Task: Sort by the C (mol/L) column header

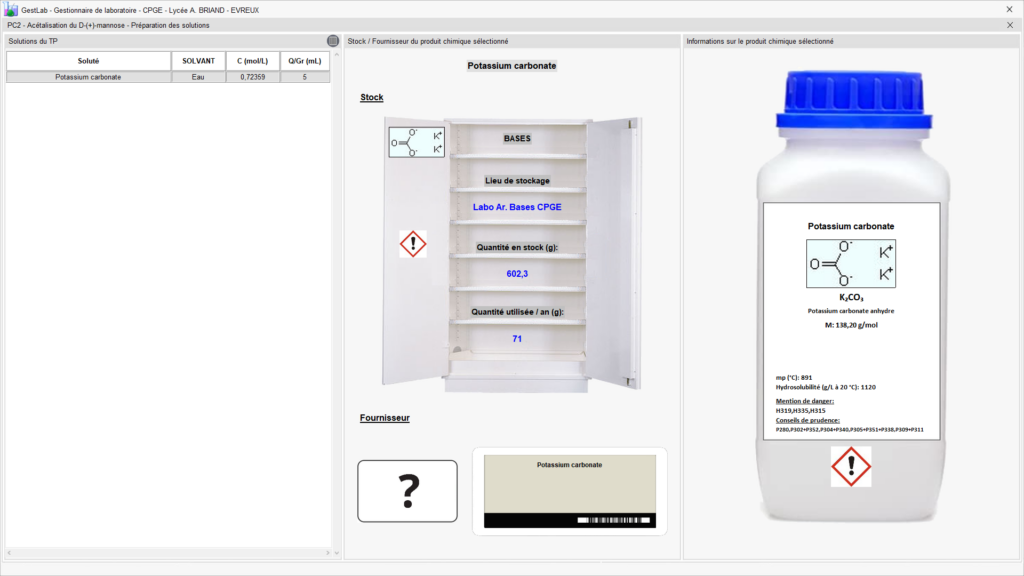Action: (252, 61)
